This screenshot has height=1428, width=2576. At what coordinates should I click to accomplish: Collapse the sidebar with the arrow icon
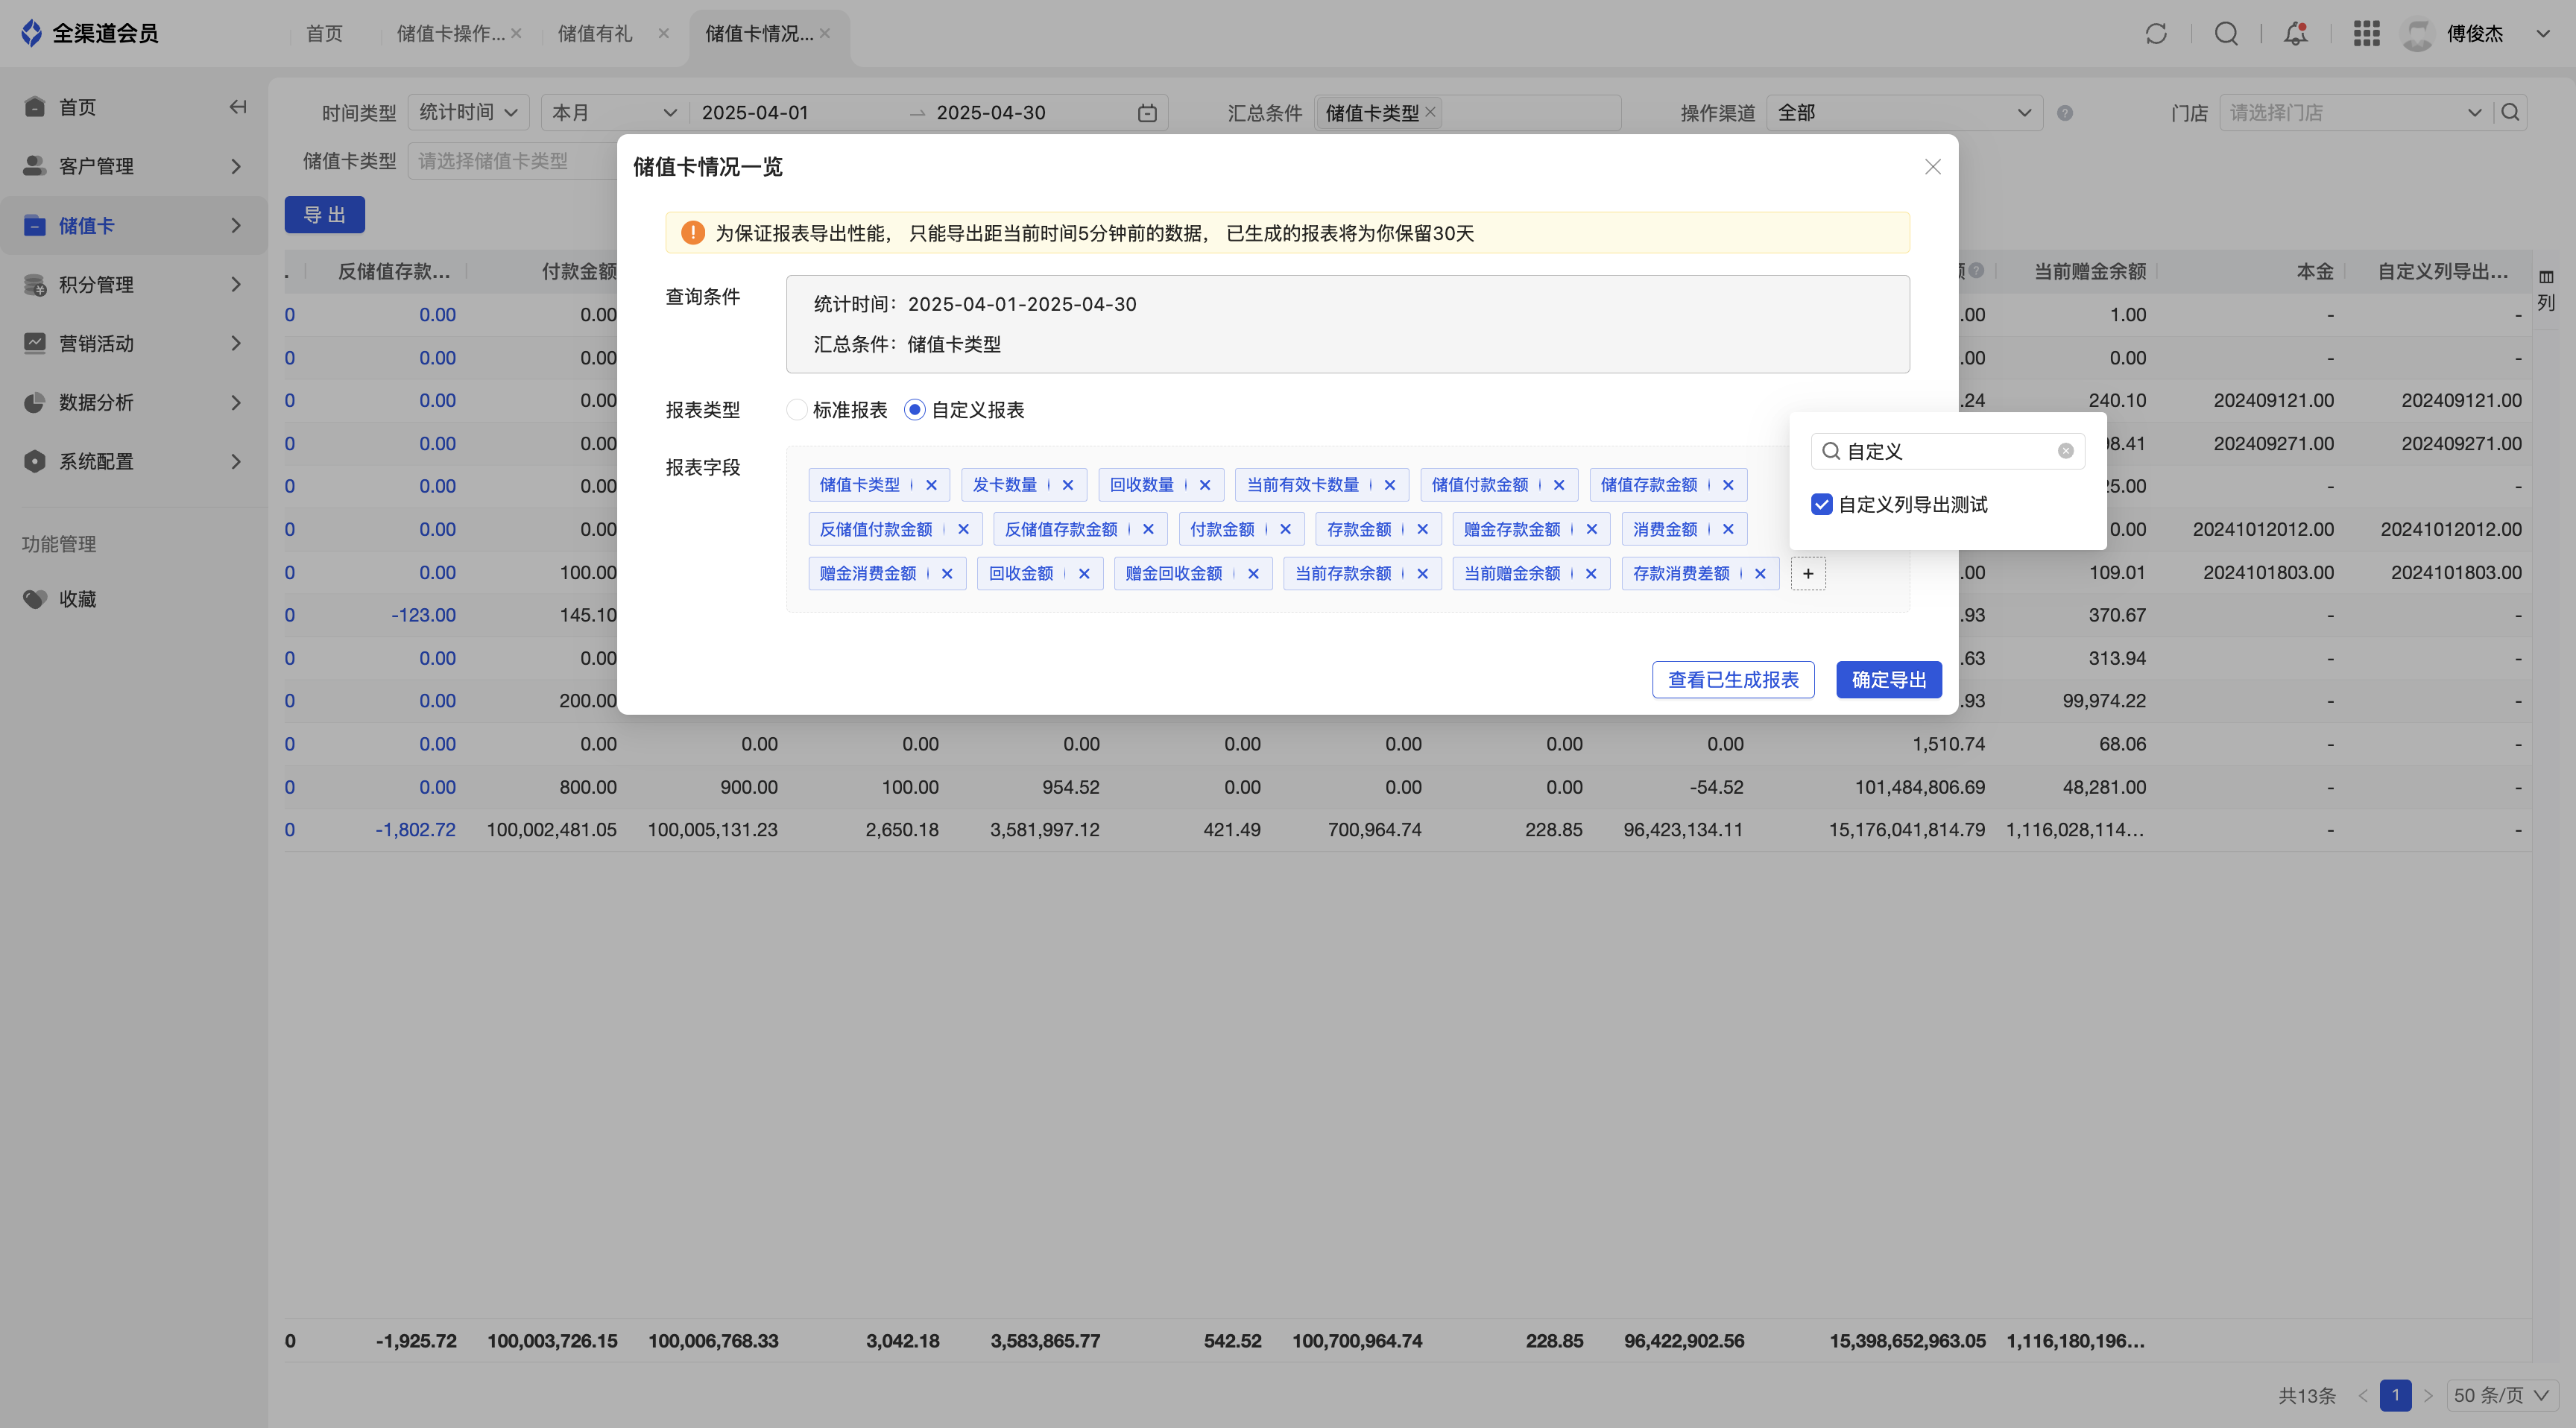(238, 107)
